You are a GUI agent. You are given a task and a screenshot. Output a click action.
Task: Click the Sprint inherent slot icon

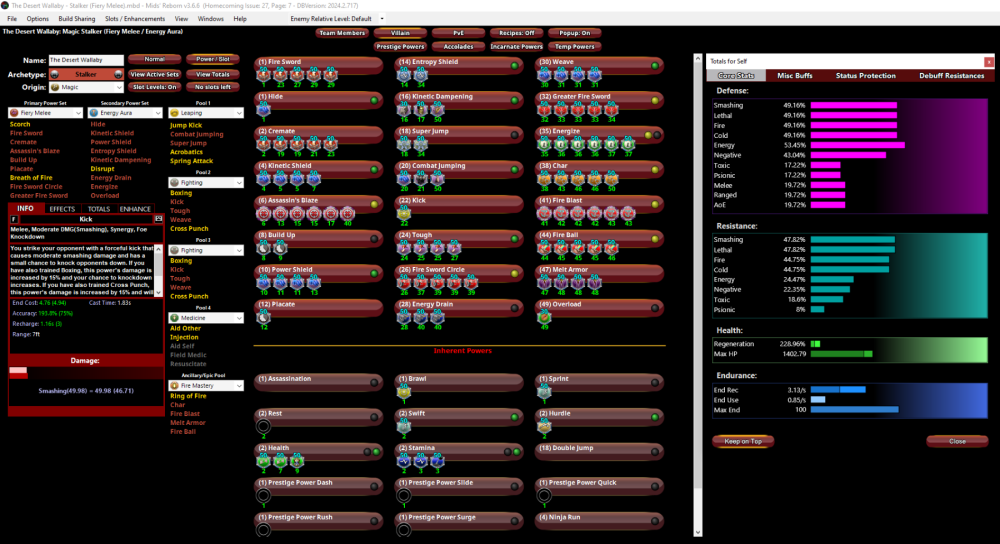point(544,392)
